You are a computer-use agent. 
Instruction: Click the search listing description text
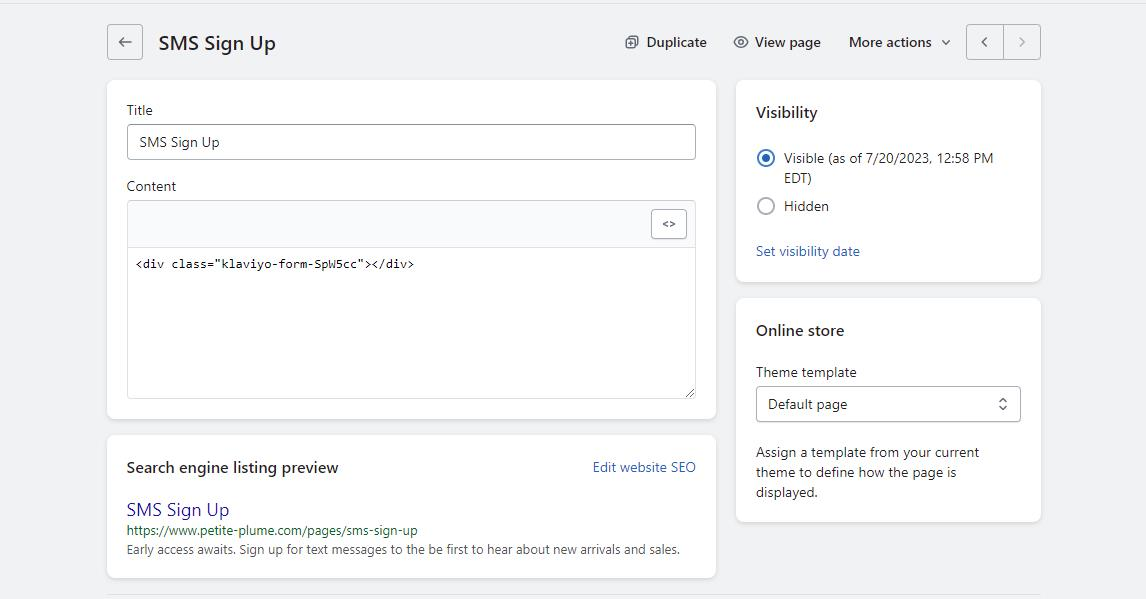tap(403, 549)
